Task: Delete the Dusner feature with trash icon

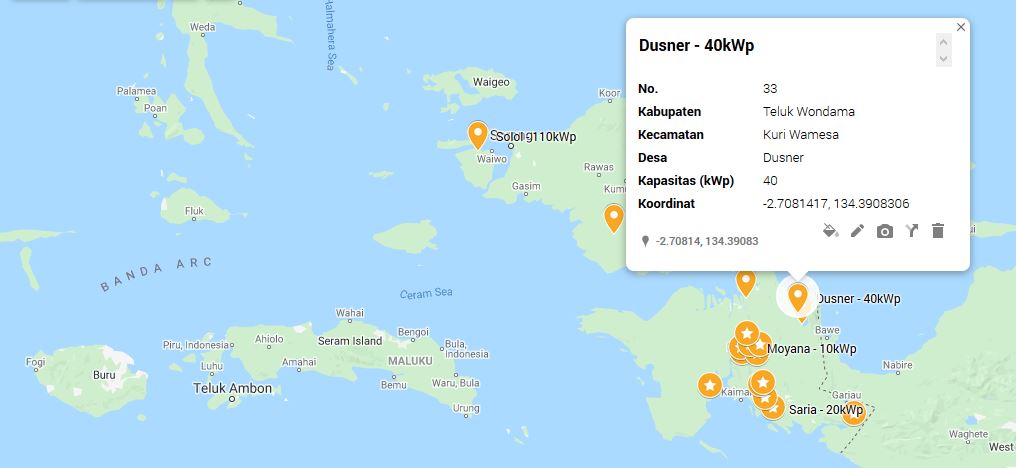Action: tap(938, 231)
